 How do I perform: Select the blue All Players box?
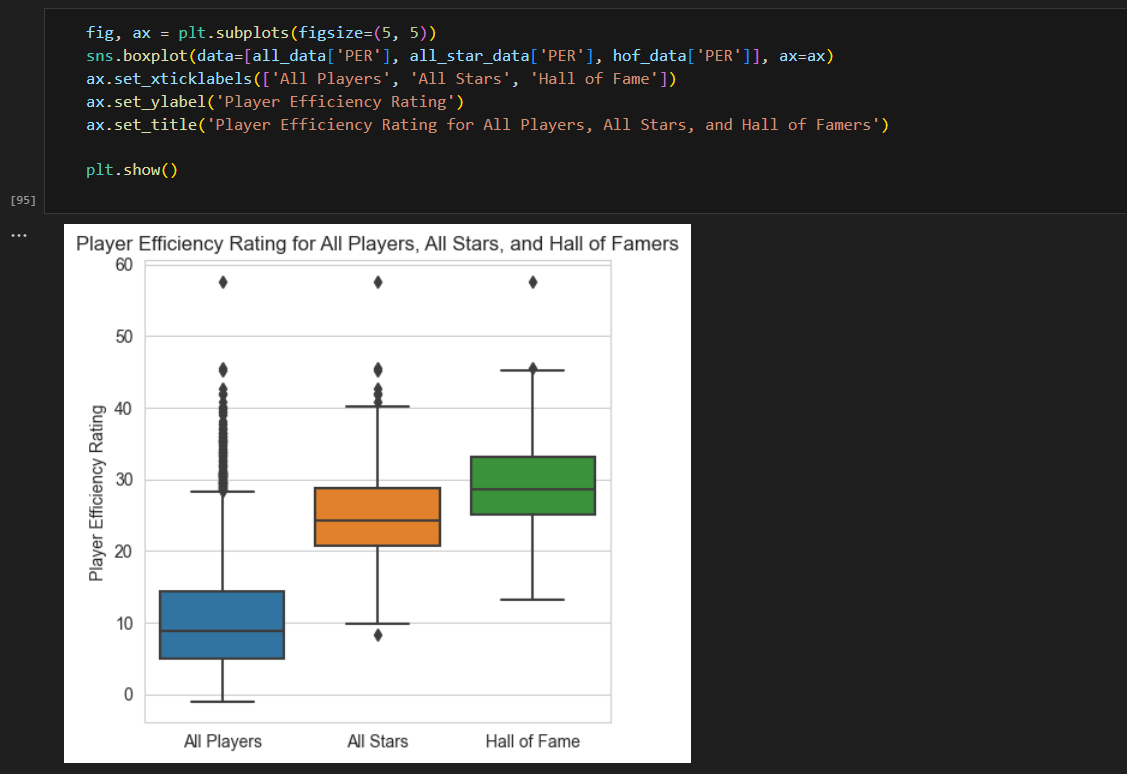[x=222, y=625]
